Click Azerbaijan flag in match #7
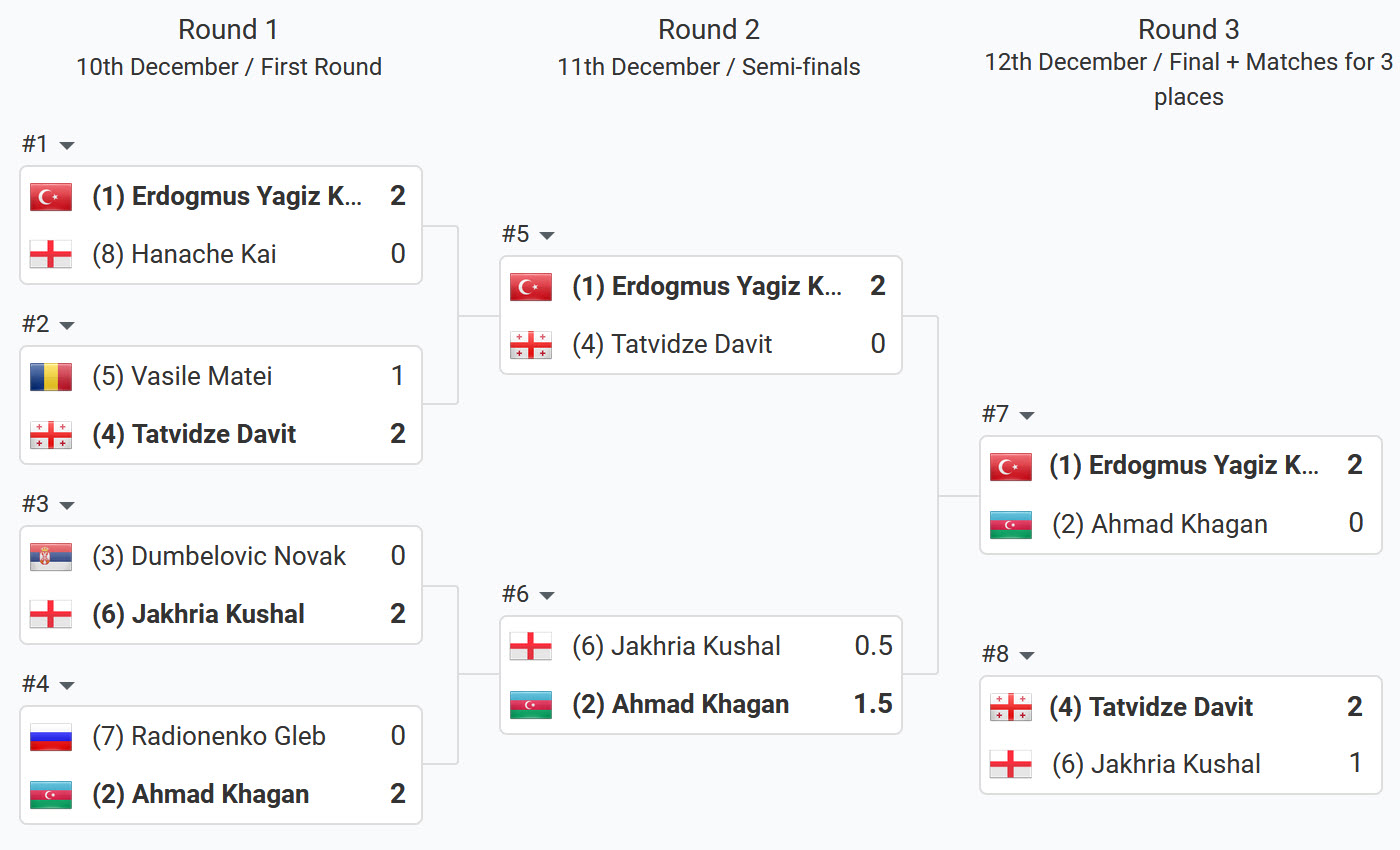This screenshot has height=850, width=1400. pyautogui.click(x=1010, y=525)
